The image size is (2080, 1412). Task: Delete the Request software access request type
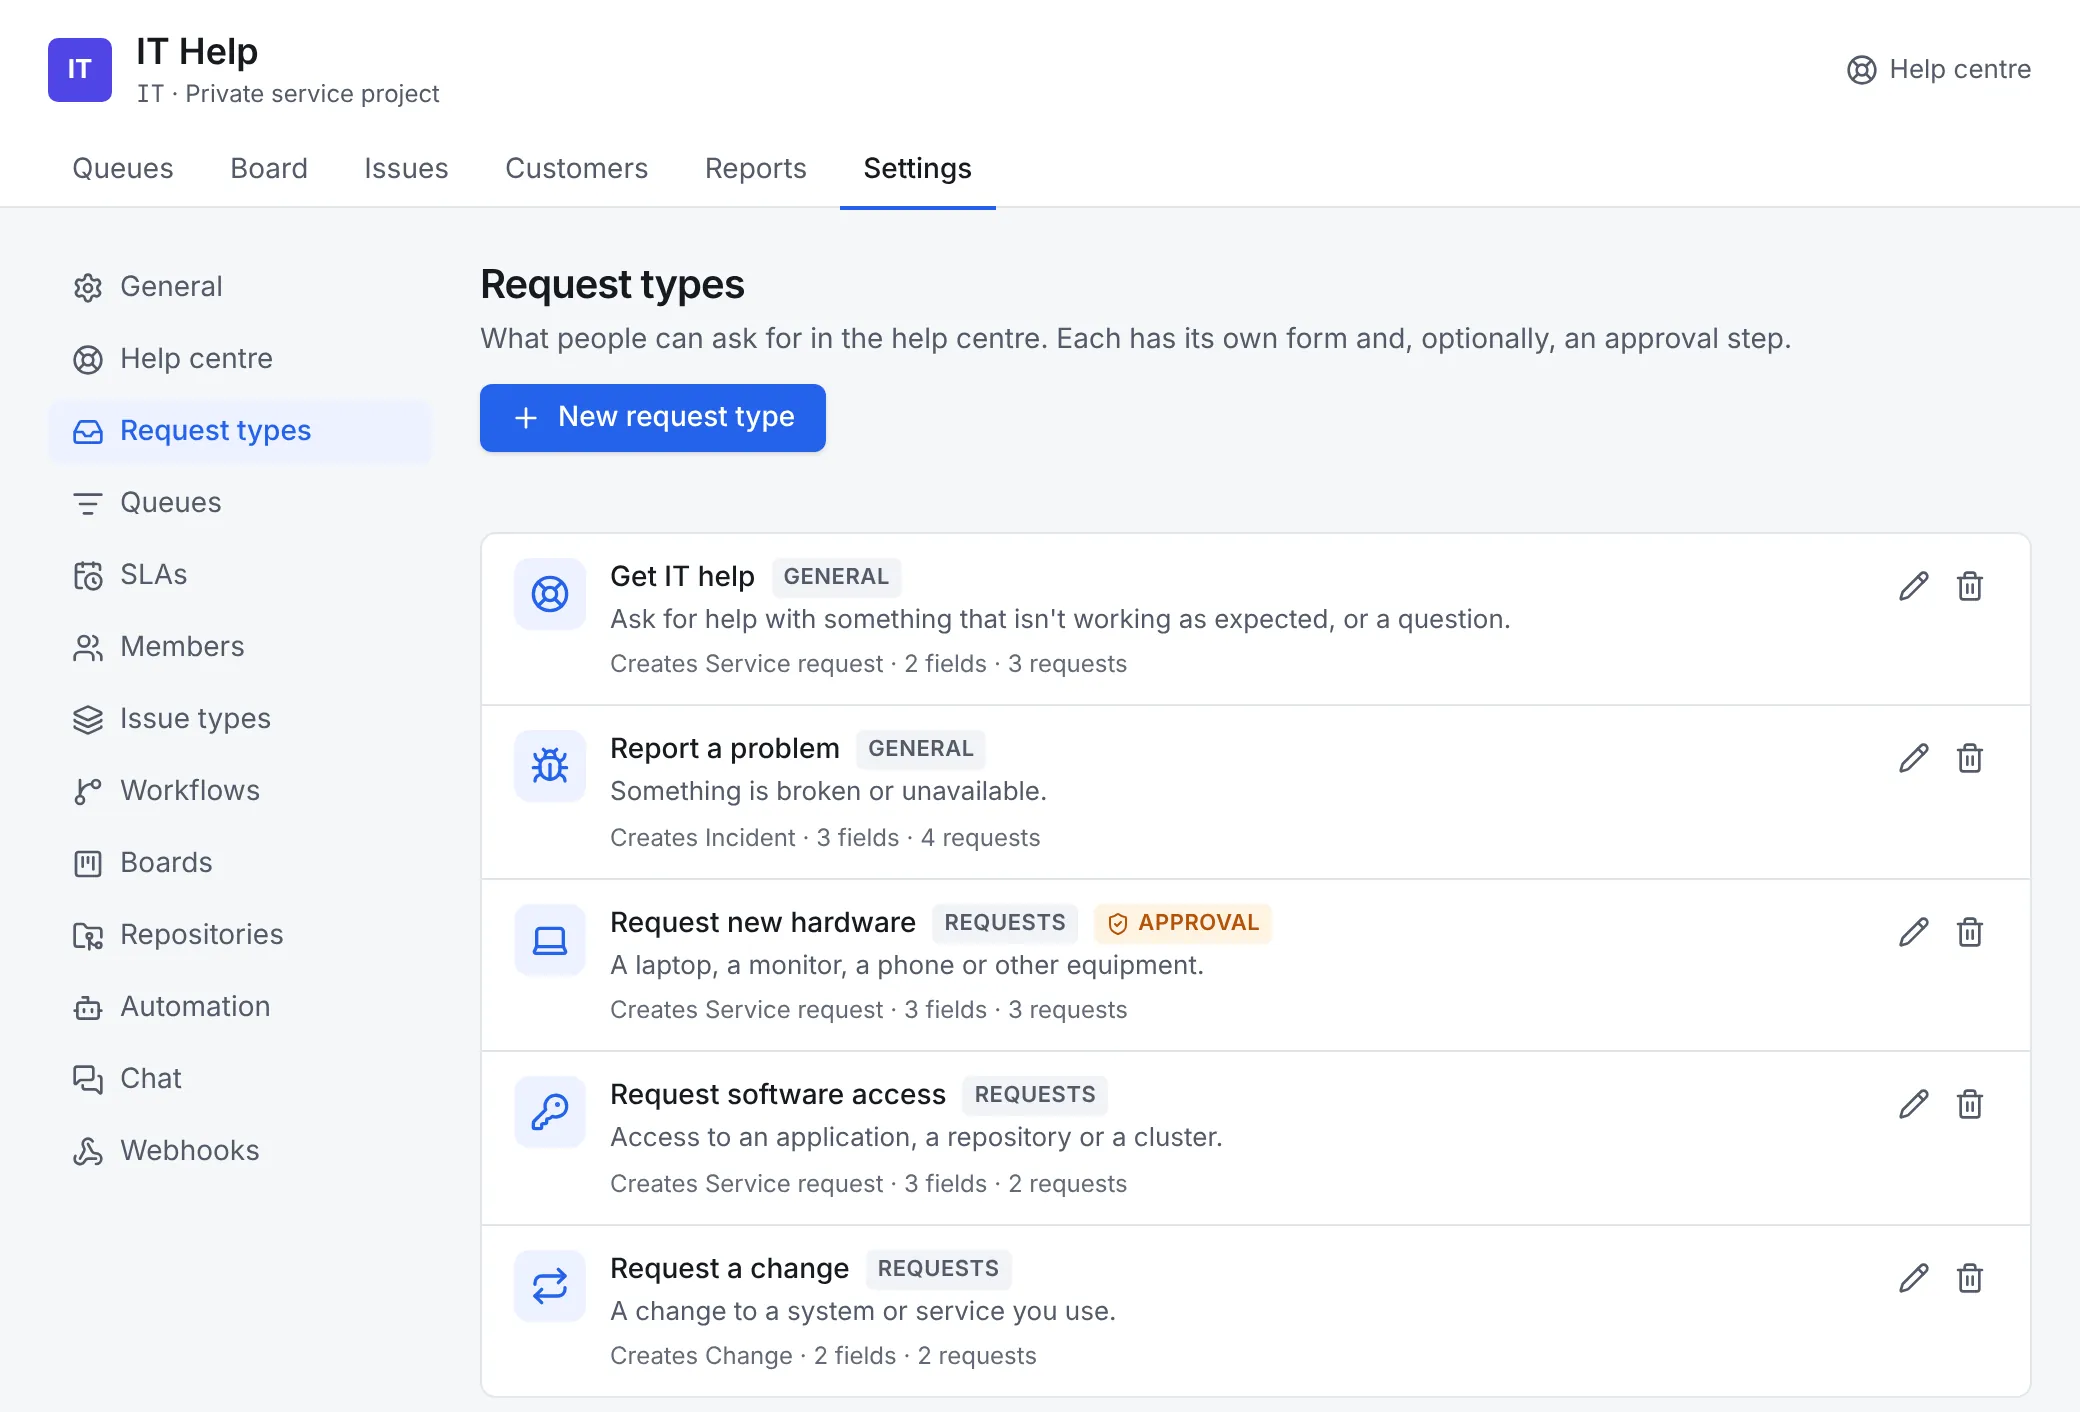[x=1969, y=1104]
